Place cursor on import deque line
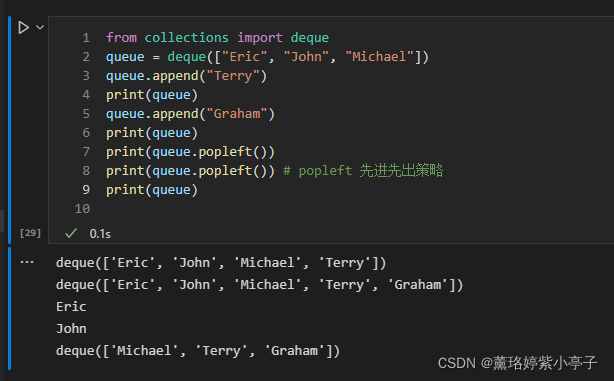The width and height of the screenshot is (614, 381). [217, 38]
